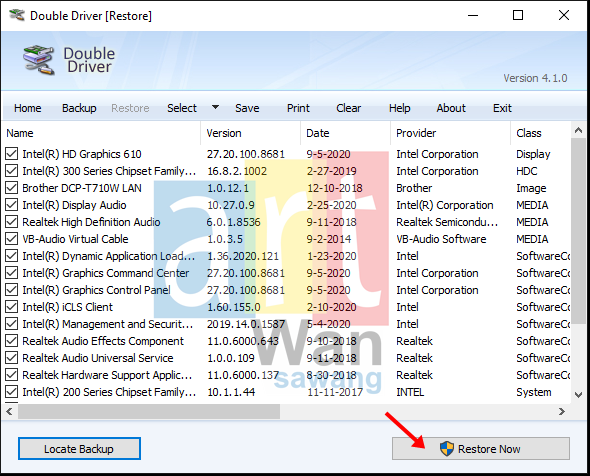Toggle Realtek Audio Effects Component checkbox

(x=12, y=341)
